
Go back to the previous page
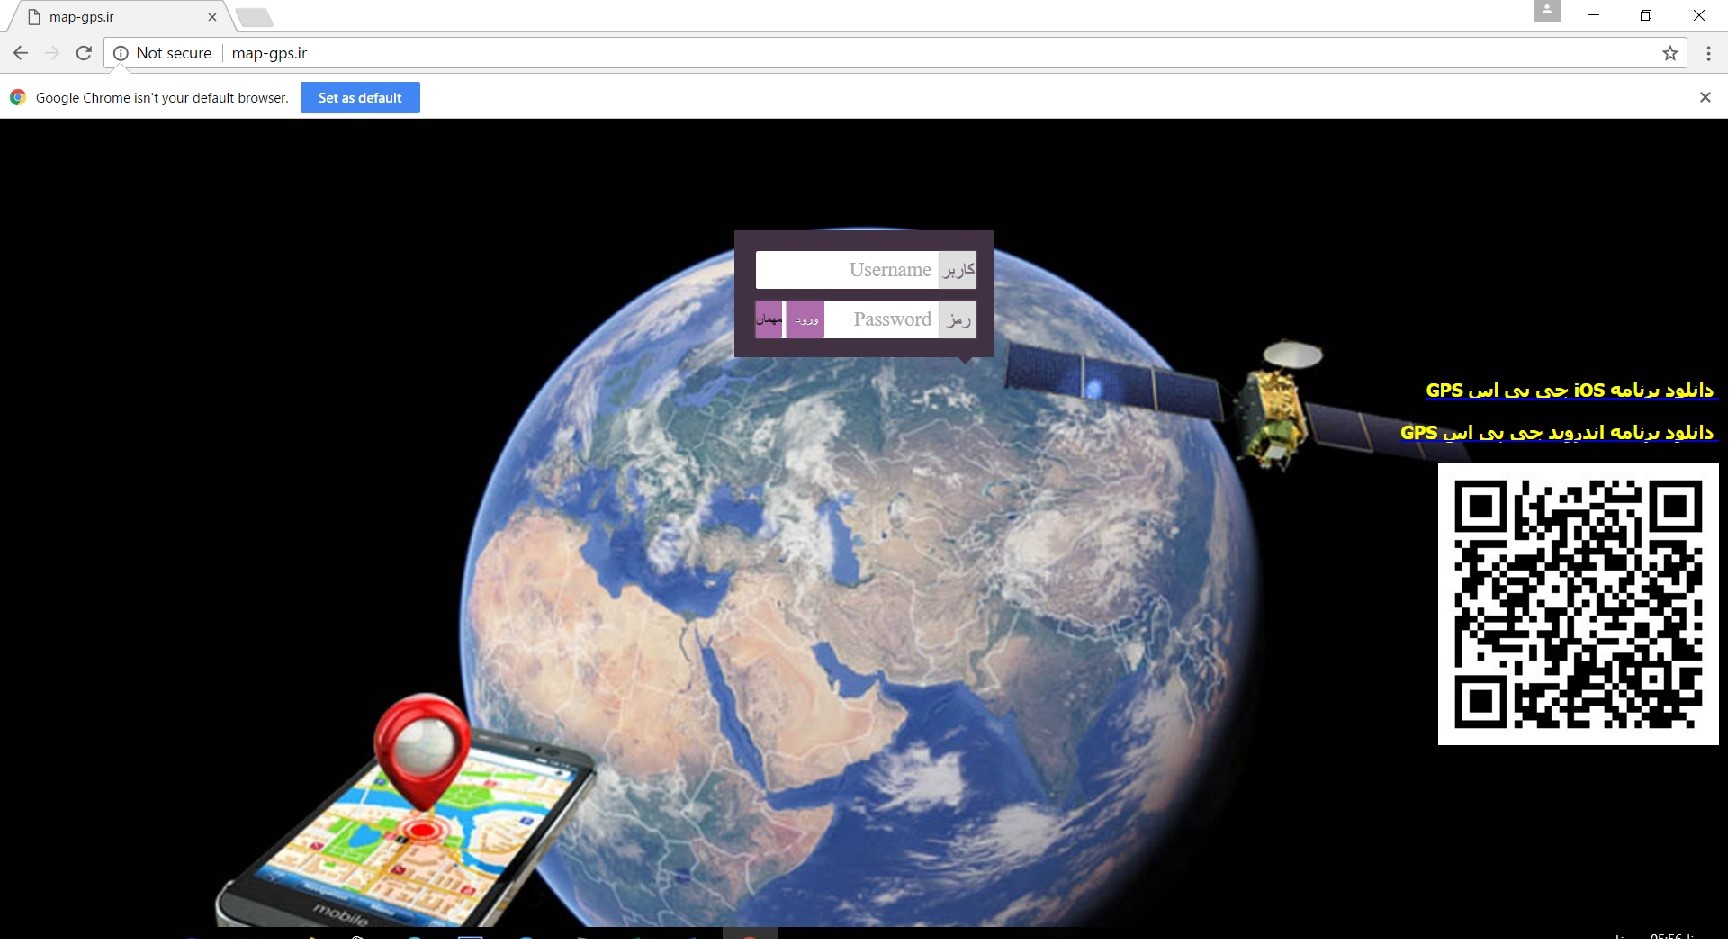point(20,53)
